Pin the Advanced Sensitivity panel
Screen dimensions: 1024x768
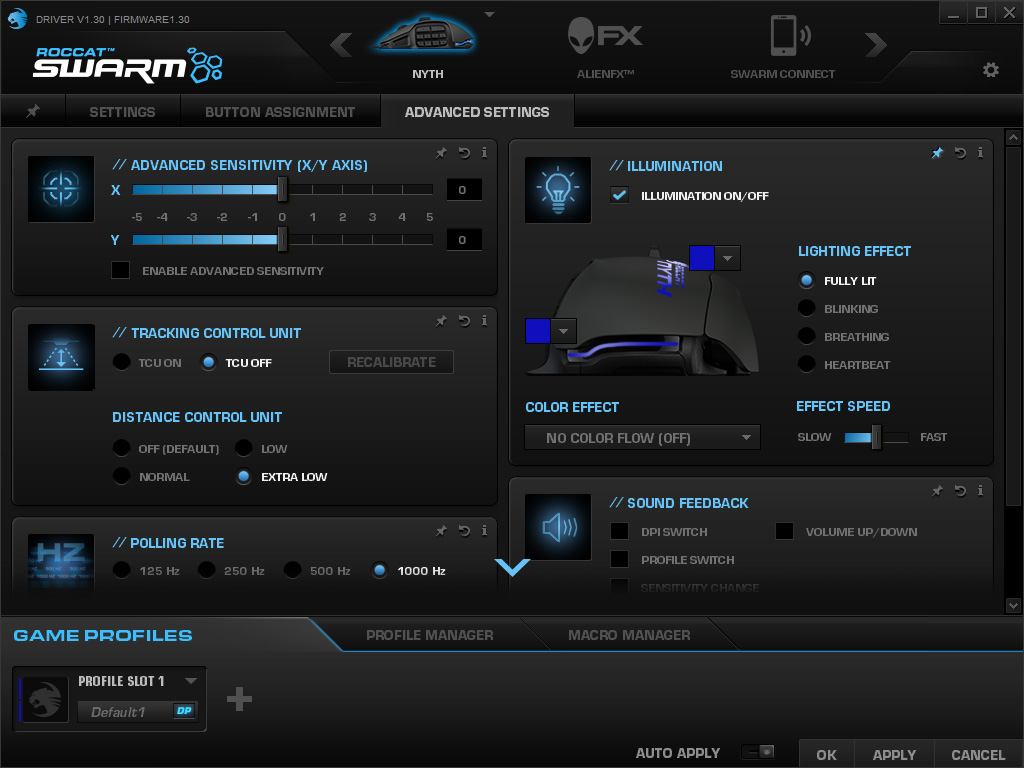click(x=441, y=153)
